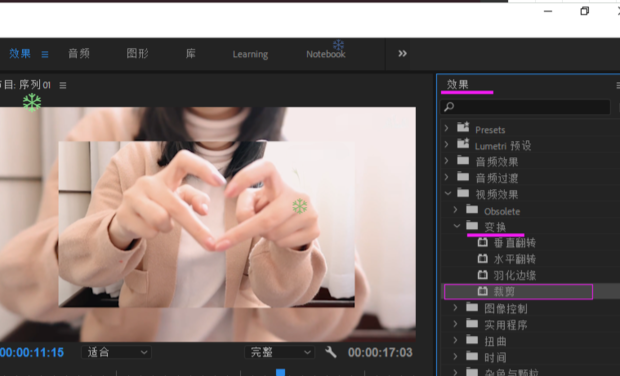Click the 视频效果 folder label
Viewport: 620px width, 376px height.
click(x=497, y=195)
